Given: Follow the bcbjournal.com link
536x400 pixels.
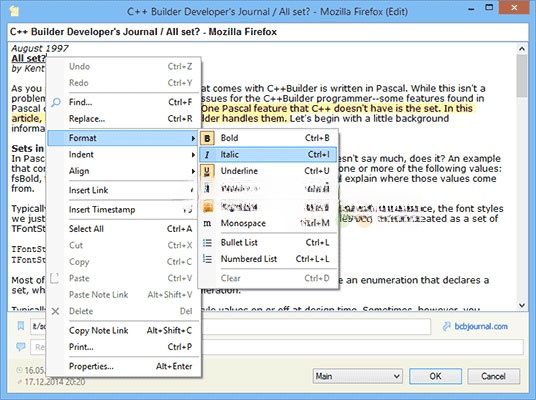Looking at the screenshot, I should click(x=481, y=326).
